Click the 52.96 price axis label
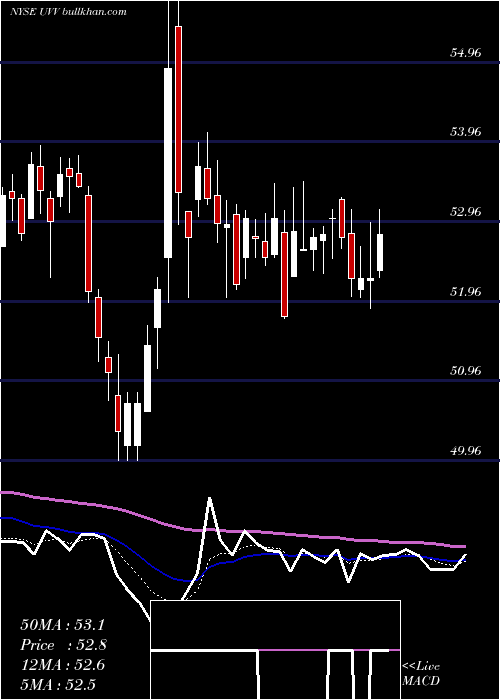Viewport: 500px width, 700px height. (465, 211)
